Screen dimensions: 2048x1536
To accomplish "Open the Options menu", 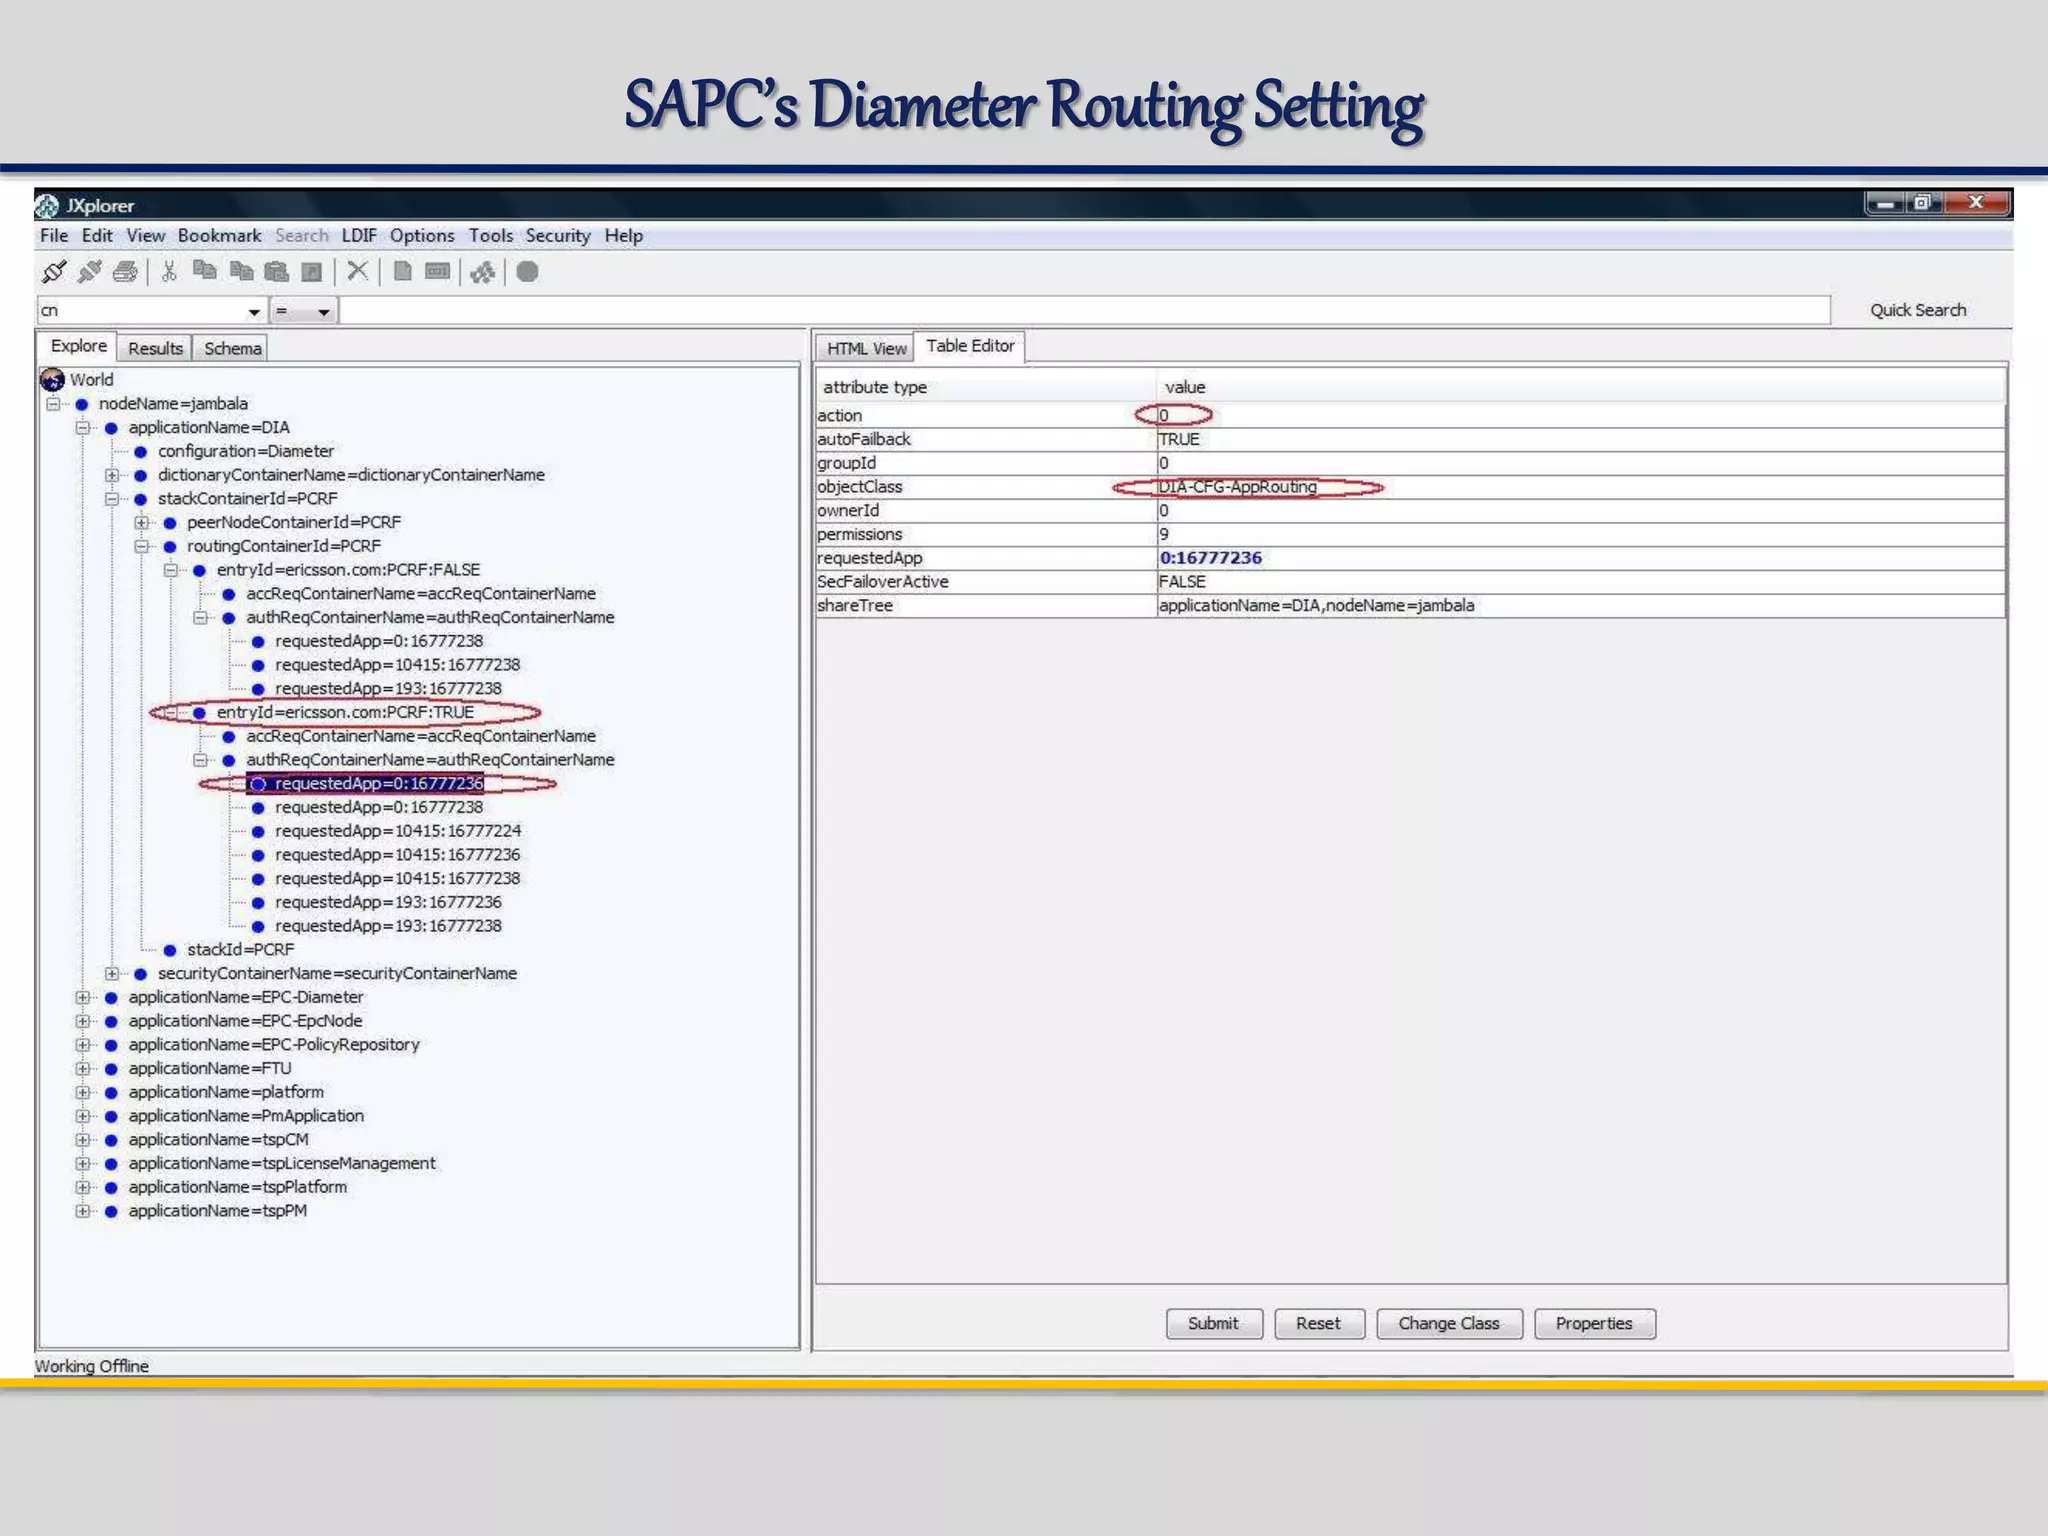I will (x=422, y=236).
